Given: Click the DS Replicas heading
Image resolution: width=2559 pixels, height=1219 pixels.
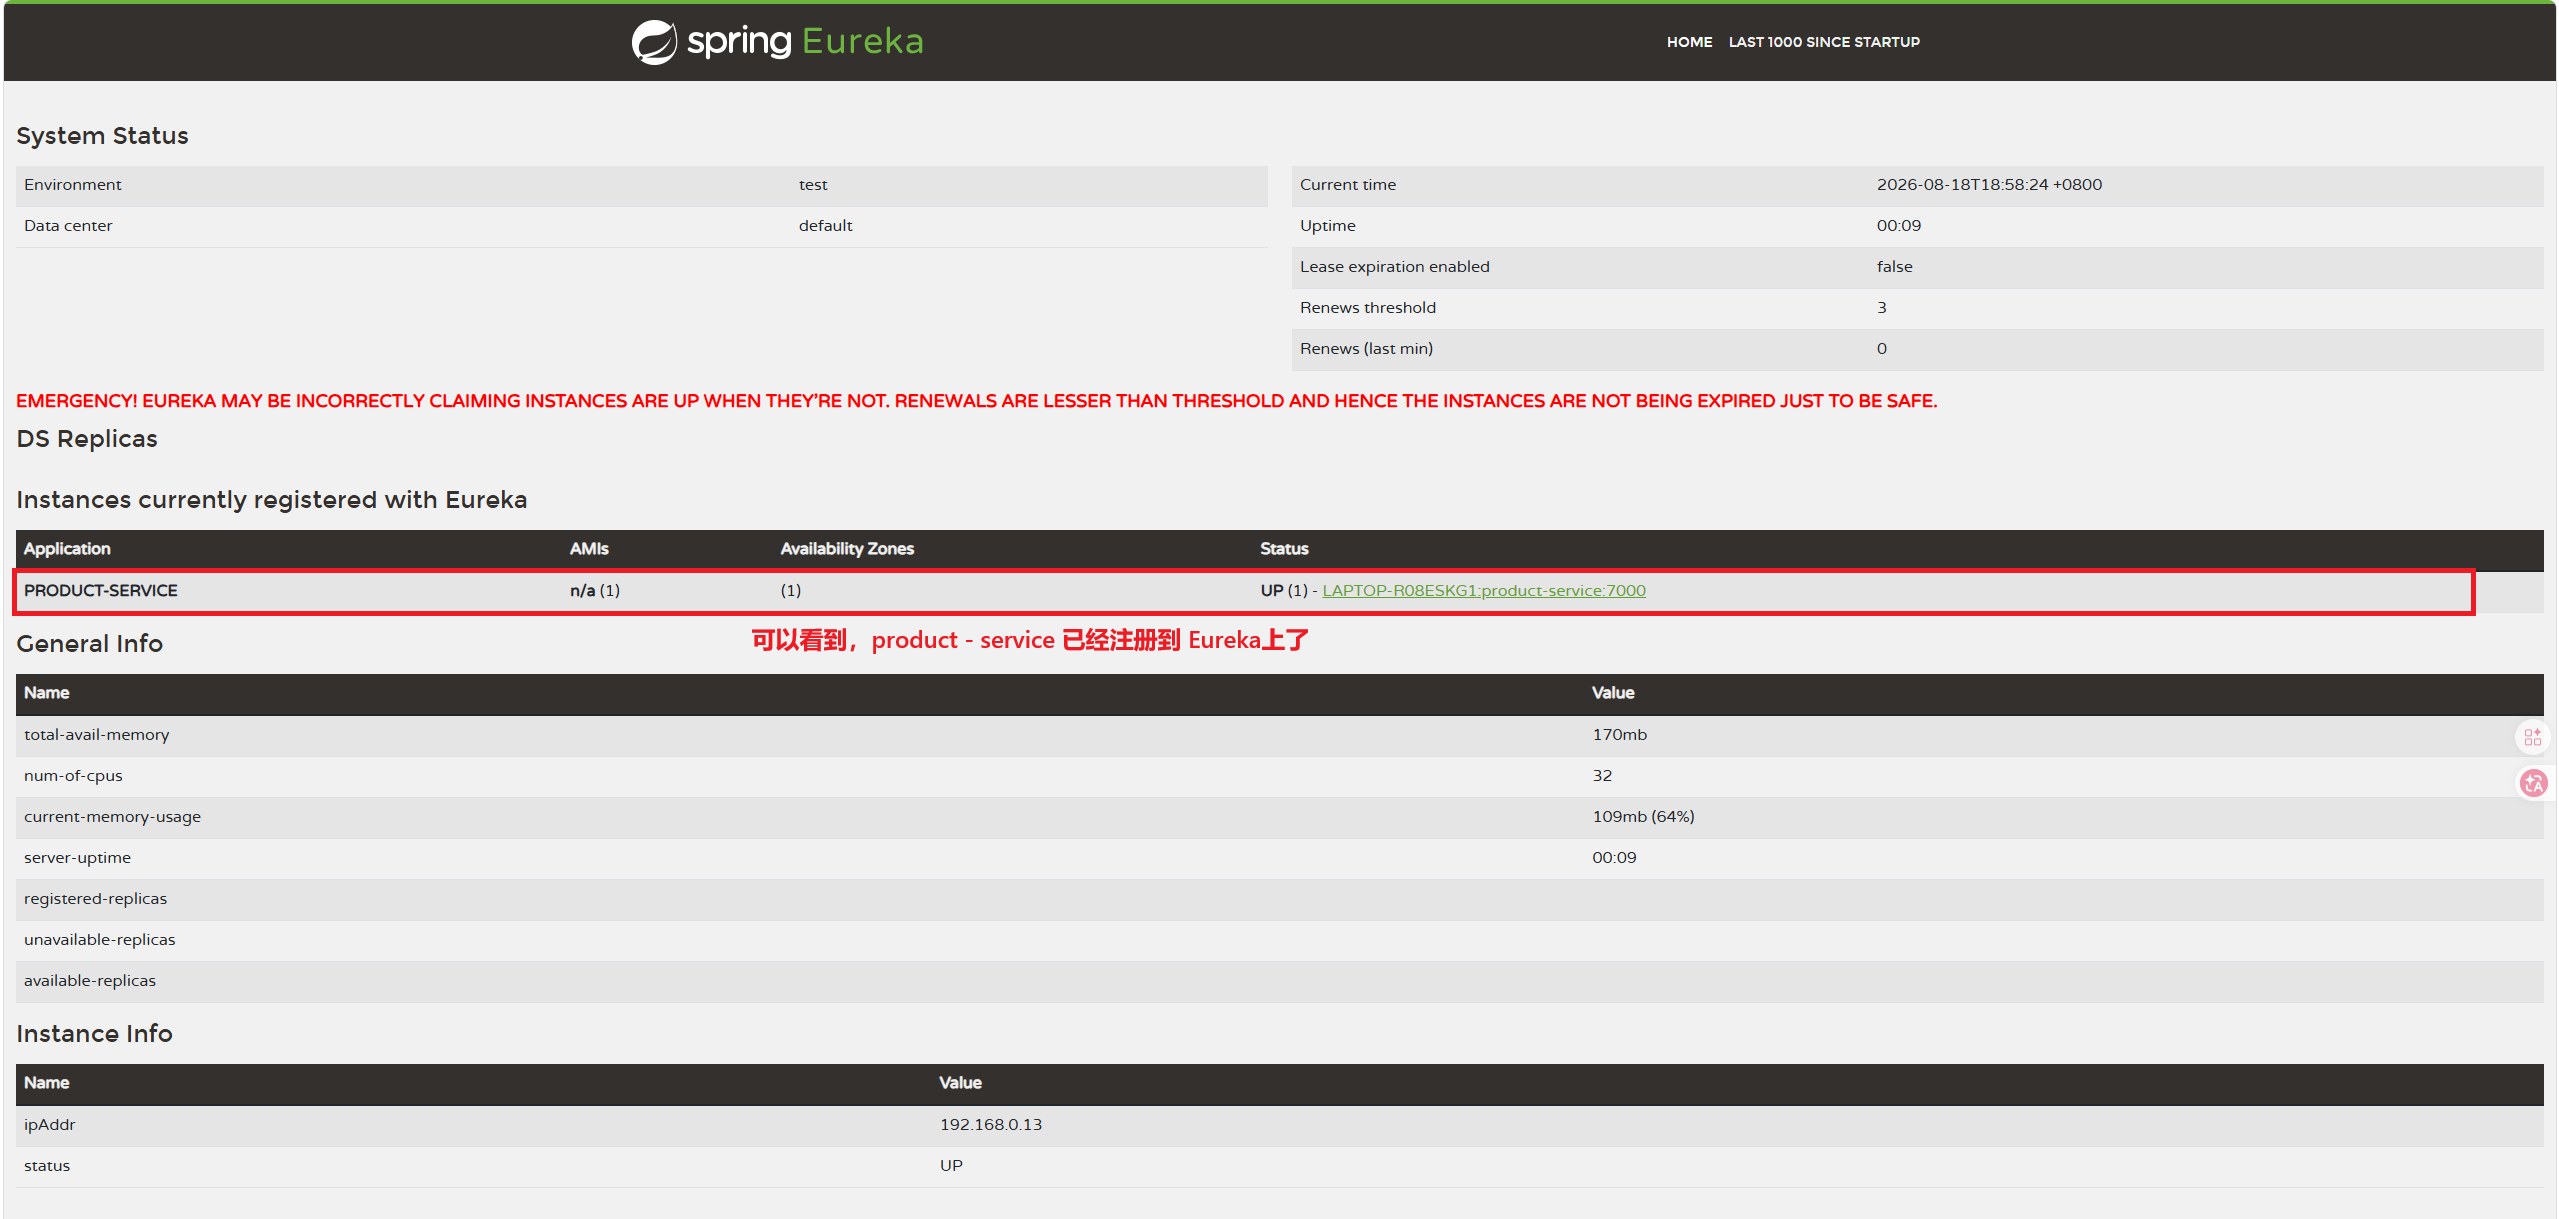Looking at the screenshot, I should pos(87,439).
